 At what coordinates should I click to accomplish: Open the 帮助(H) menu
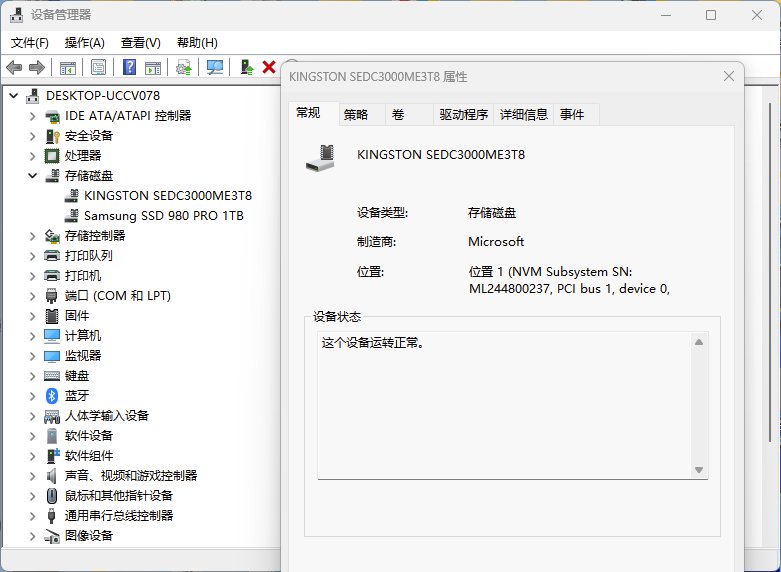pos(197,43)
